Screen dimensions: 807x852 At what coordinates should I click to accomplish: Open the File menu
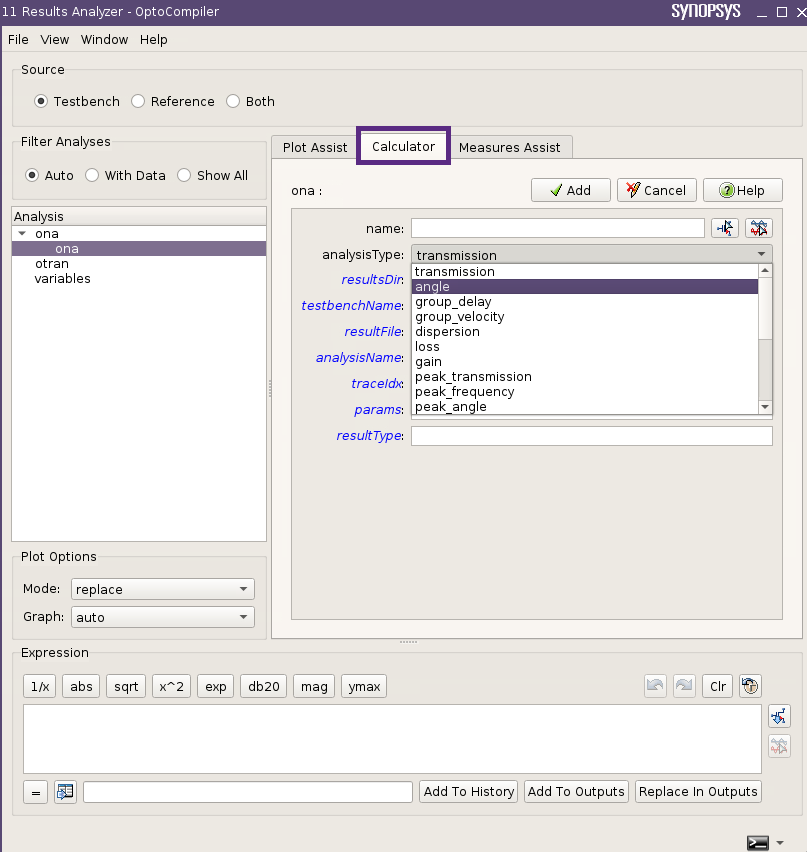pyautogui.click(x=18, y=40)
